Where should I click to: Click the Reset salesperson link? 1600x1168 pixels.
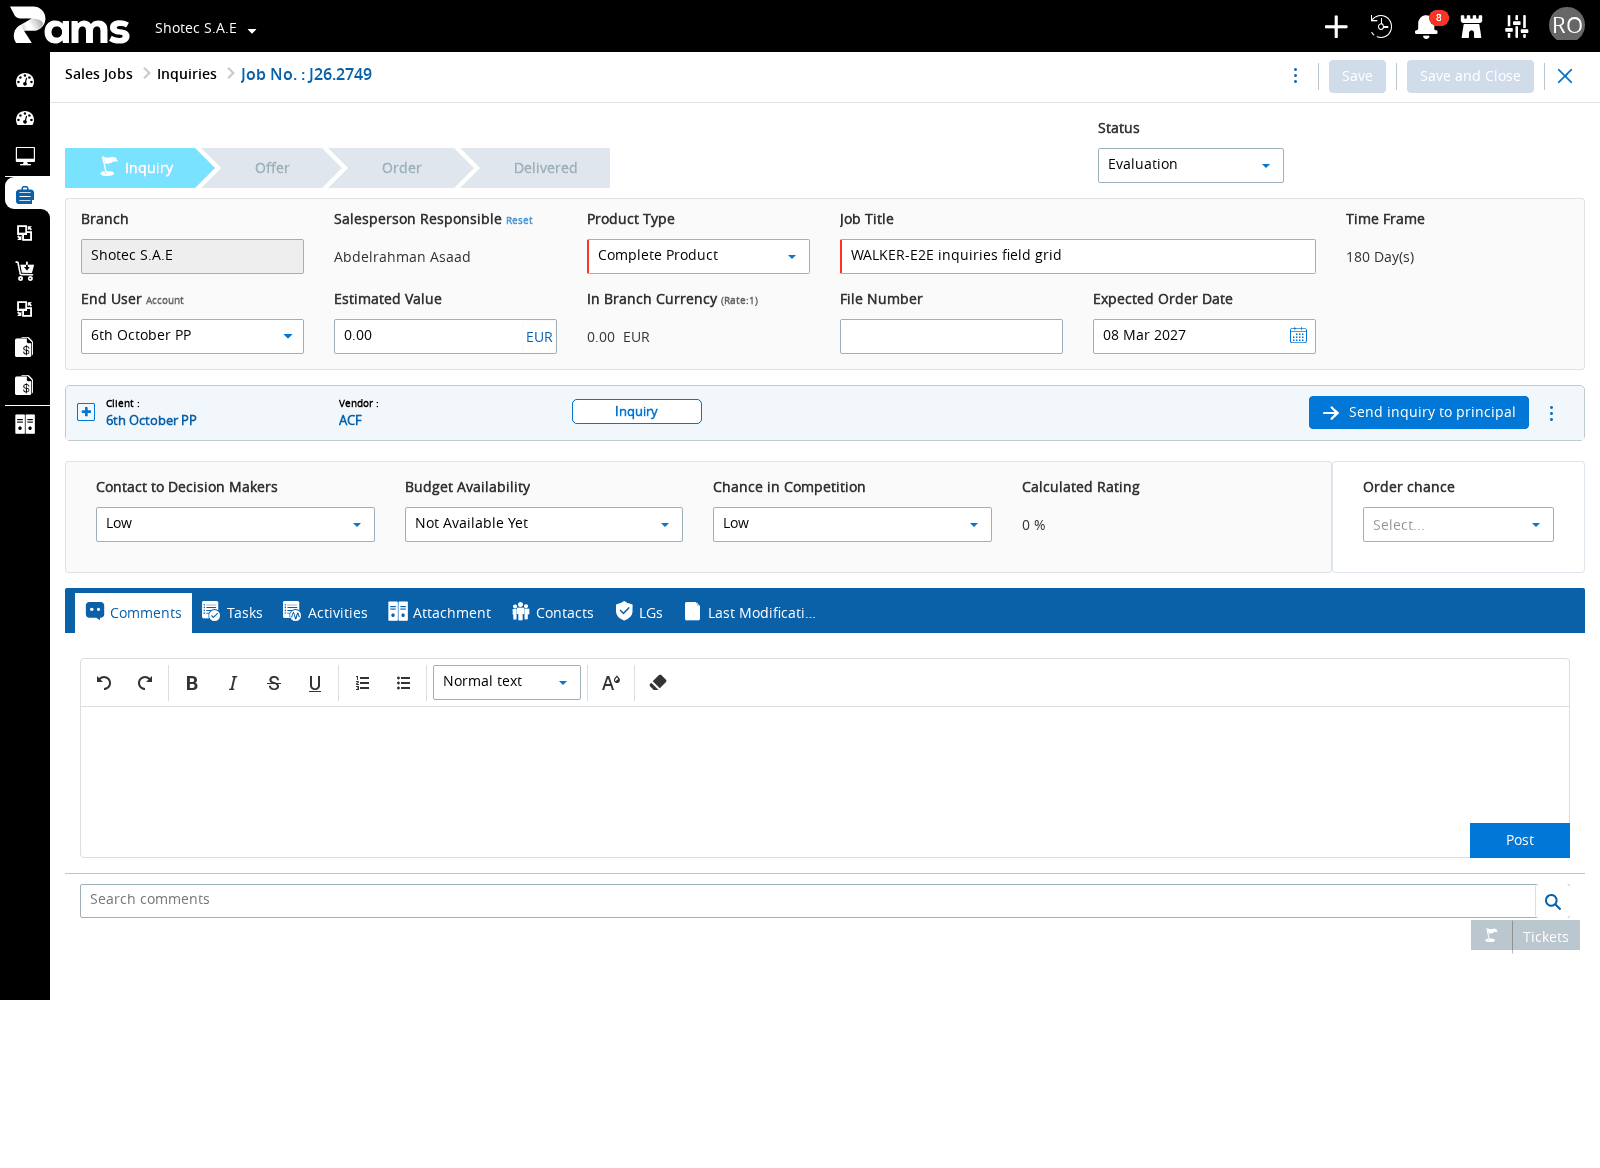519,221
